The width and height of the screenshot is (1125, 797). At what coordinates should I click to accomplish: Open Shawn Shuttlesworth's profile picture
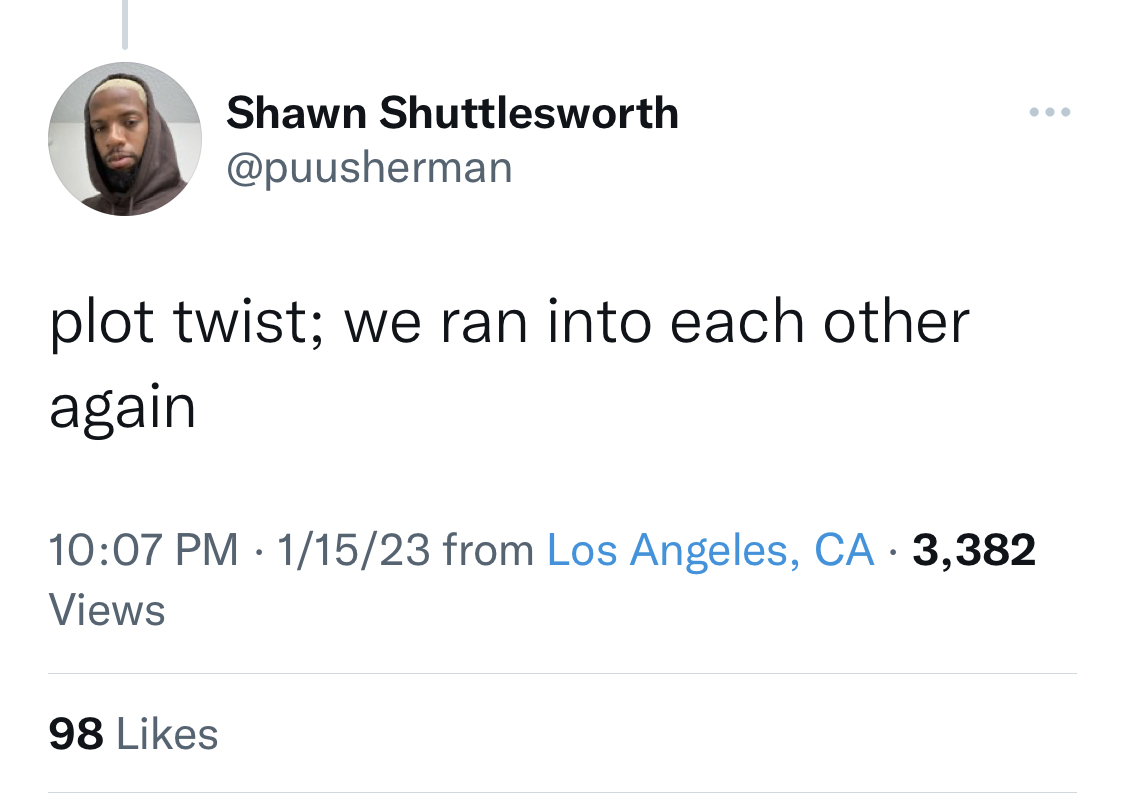click(125, 138)
